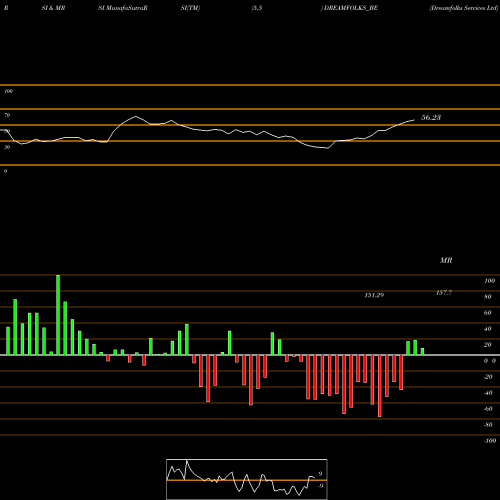This screenshot has width=500, height=500.
Task: Click the mini oscillator thumbnail chart
Action: (247, 479)
